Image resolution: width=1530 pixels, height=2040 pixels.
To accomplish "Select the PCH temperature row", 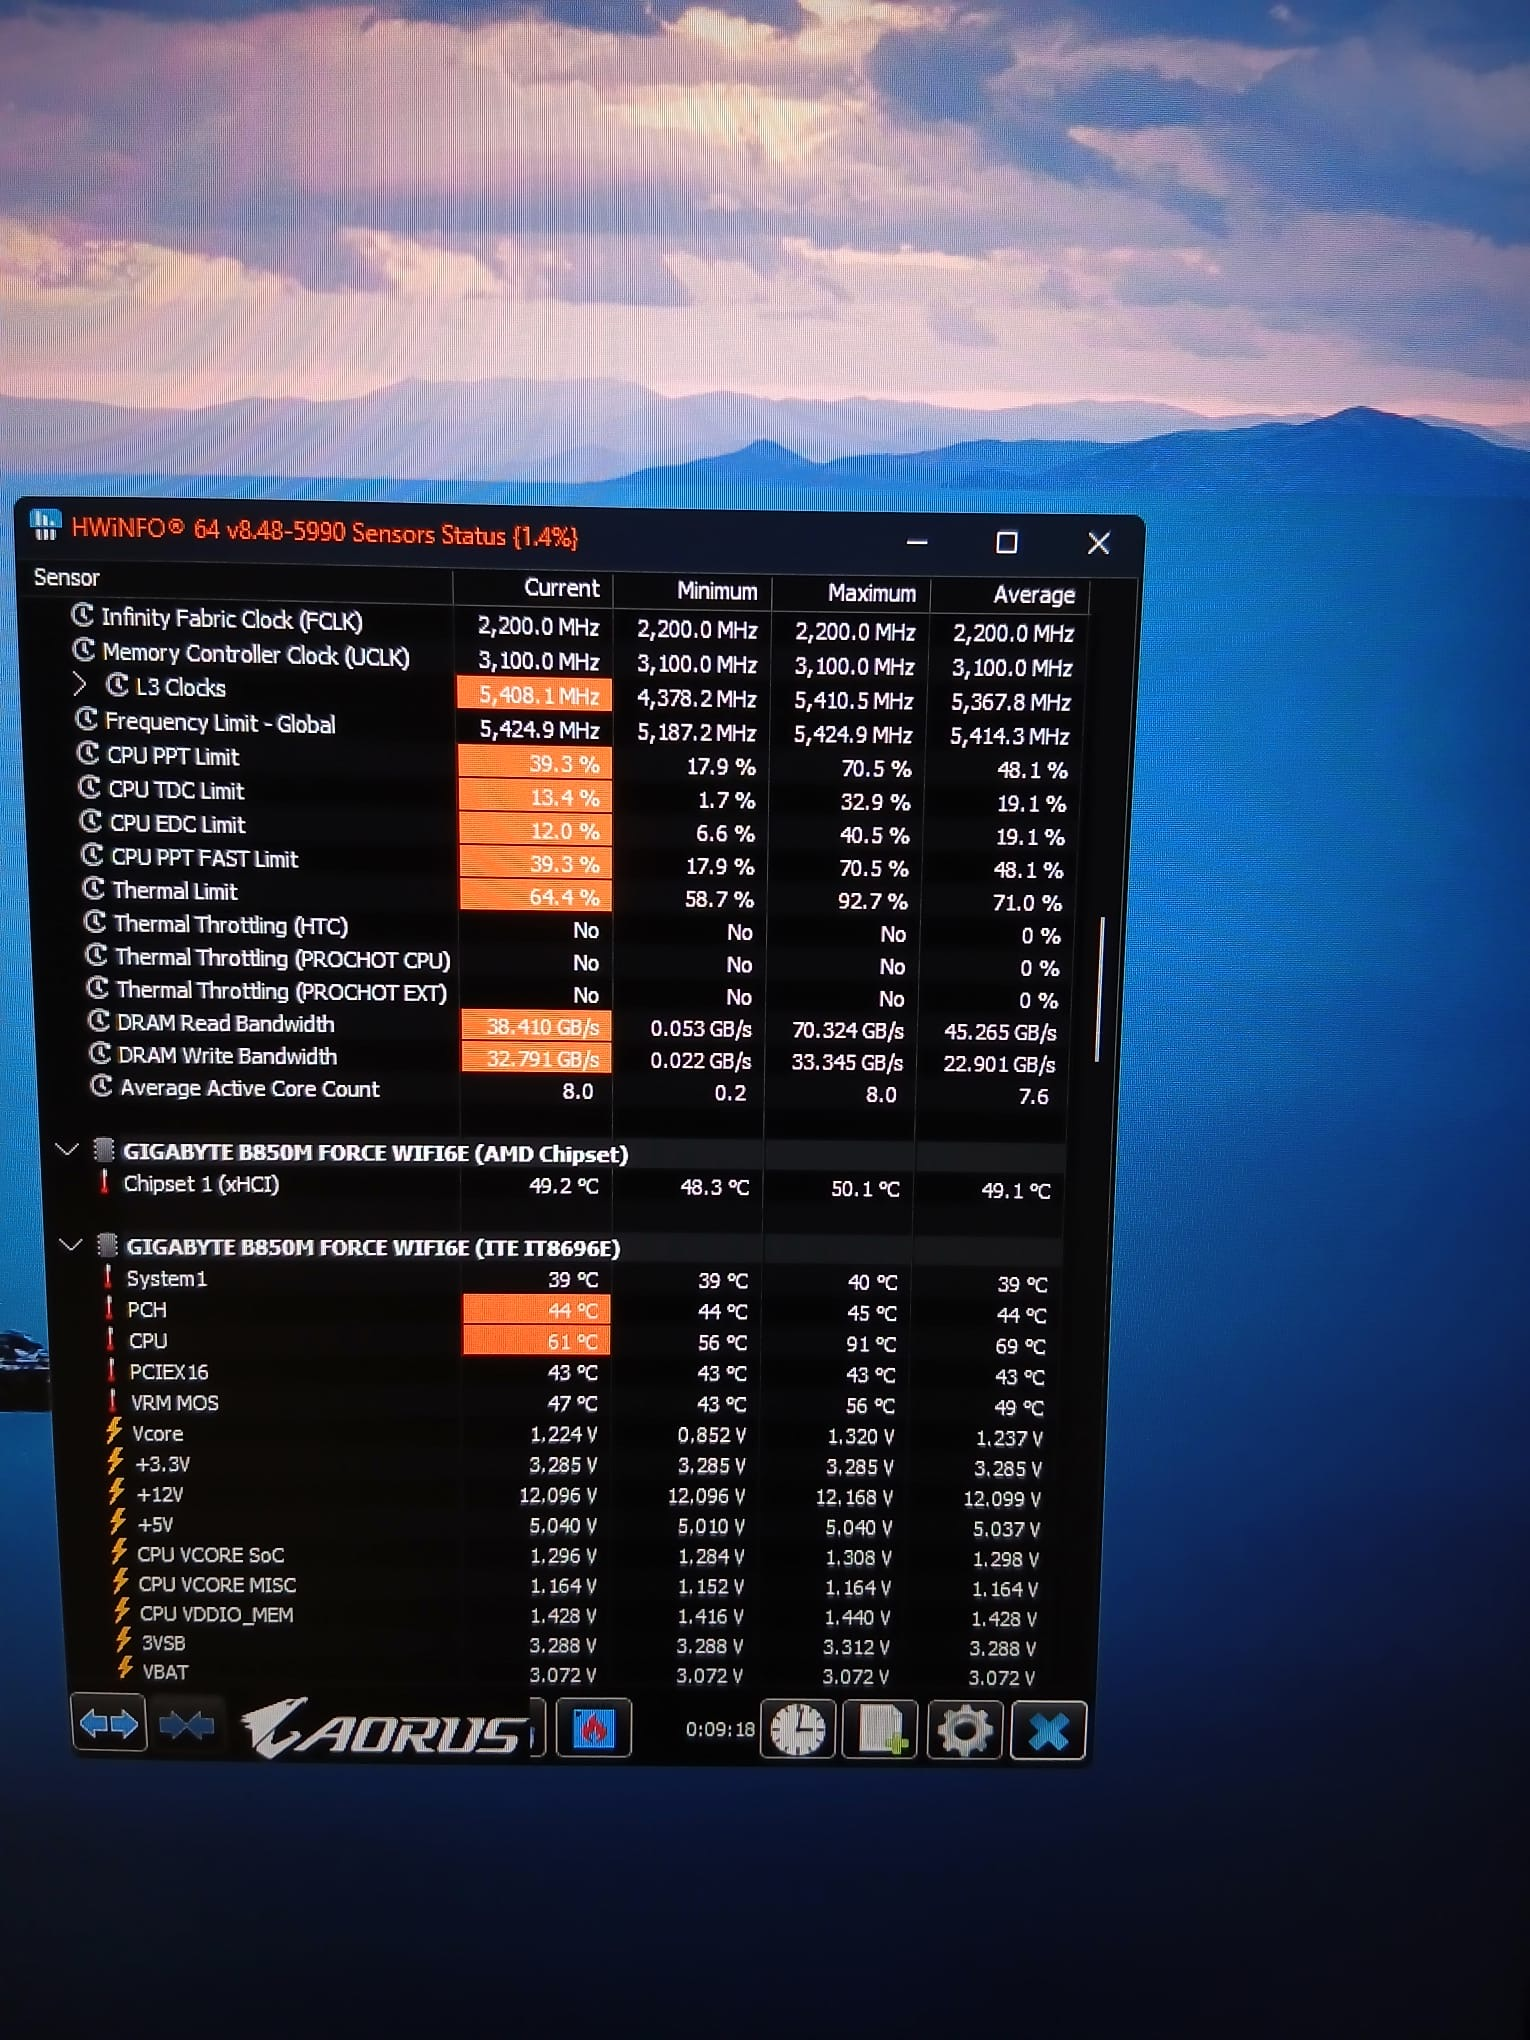I will (579, 1312).
